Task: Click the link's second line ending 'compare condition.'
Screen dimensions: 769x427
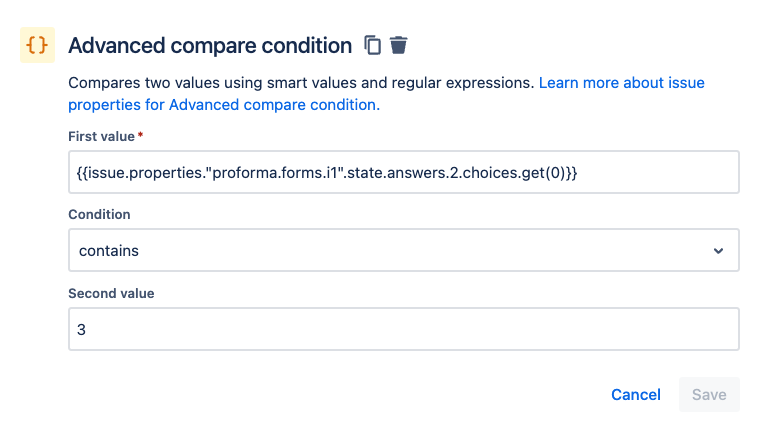Action: click(x=223, y=104)
